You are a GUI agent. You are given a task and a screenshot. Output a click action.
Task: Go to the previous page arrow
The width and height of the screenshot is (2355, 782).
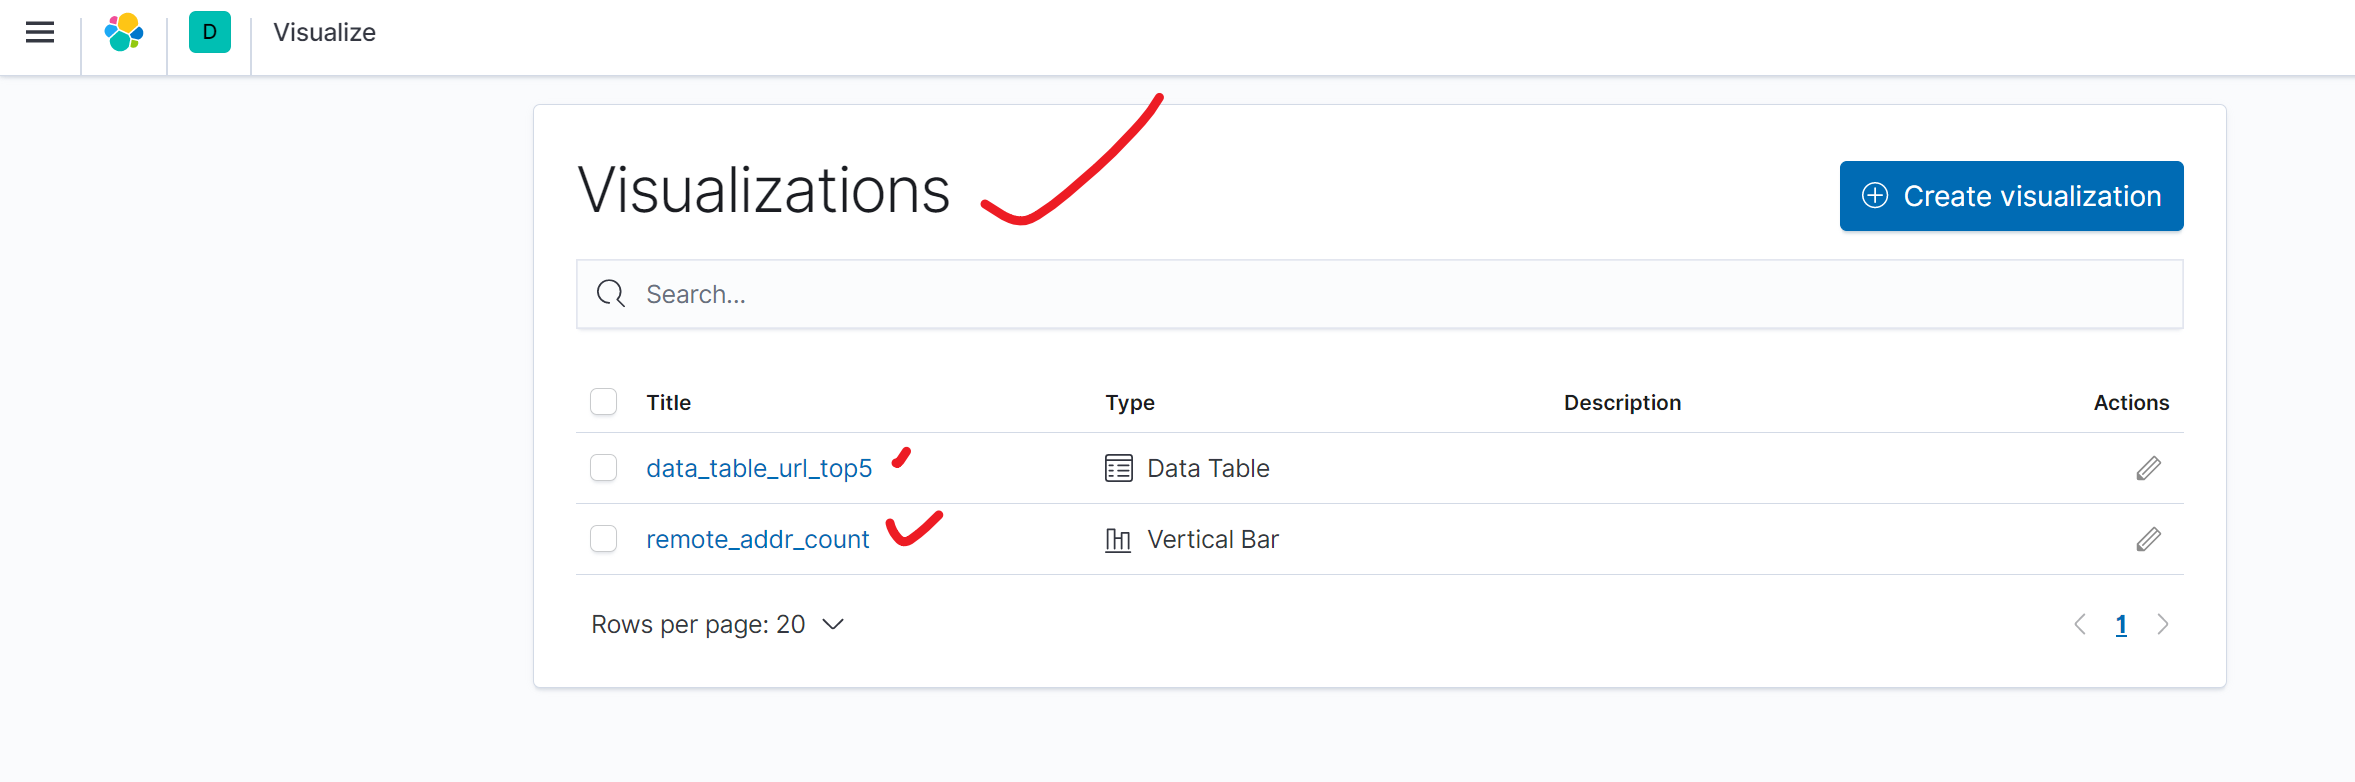click(2080, 625)
